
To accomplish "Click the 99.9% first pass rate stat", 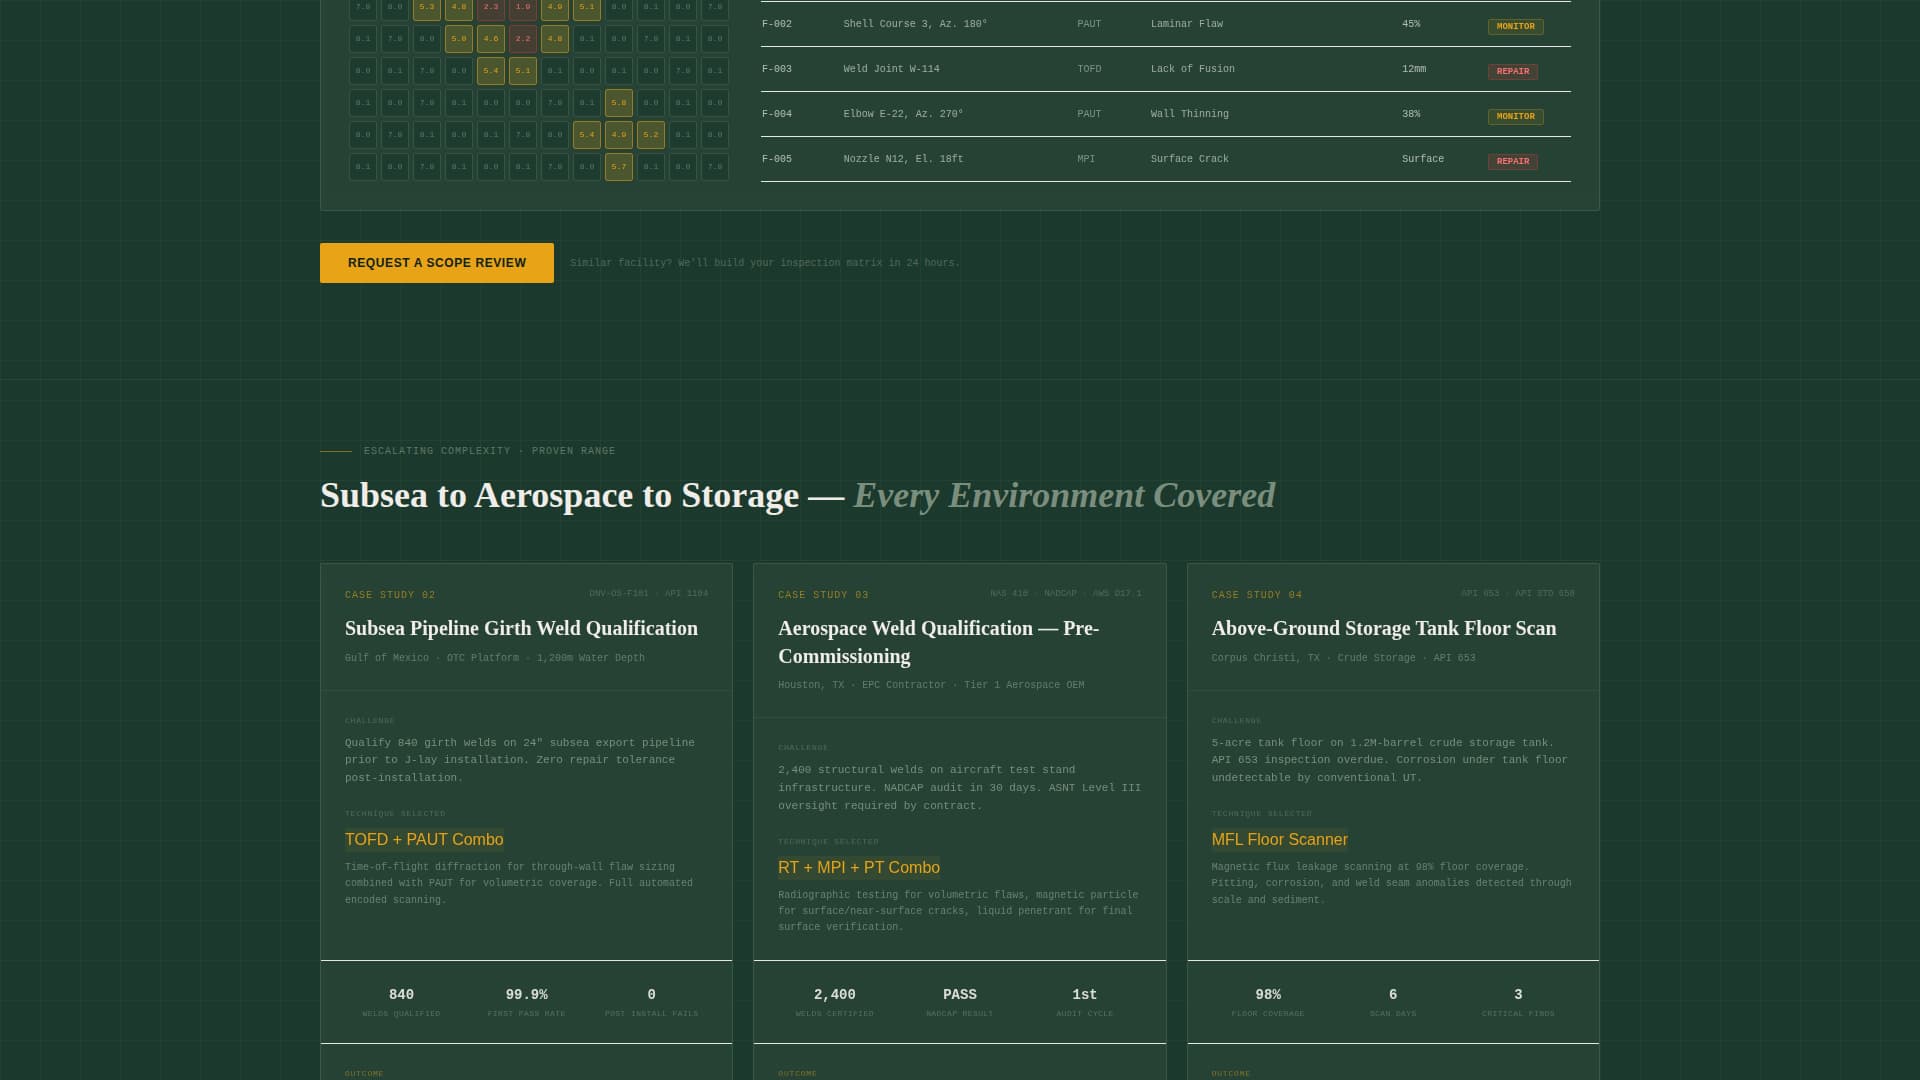I will (x=526, y=994).
